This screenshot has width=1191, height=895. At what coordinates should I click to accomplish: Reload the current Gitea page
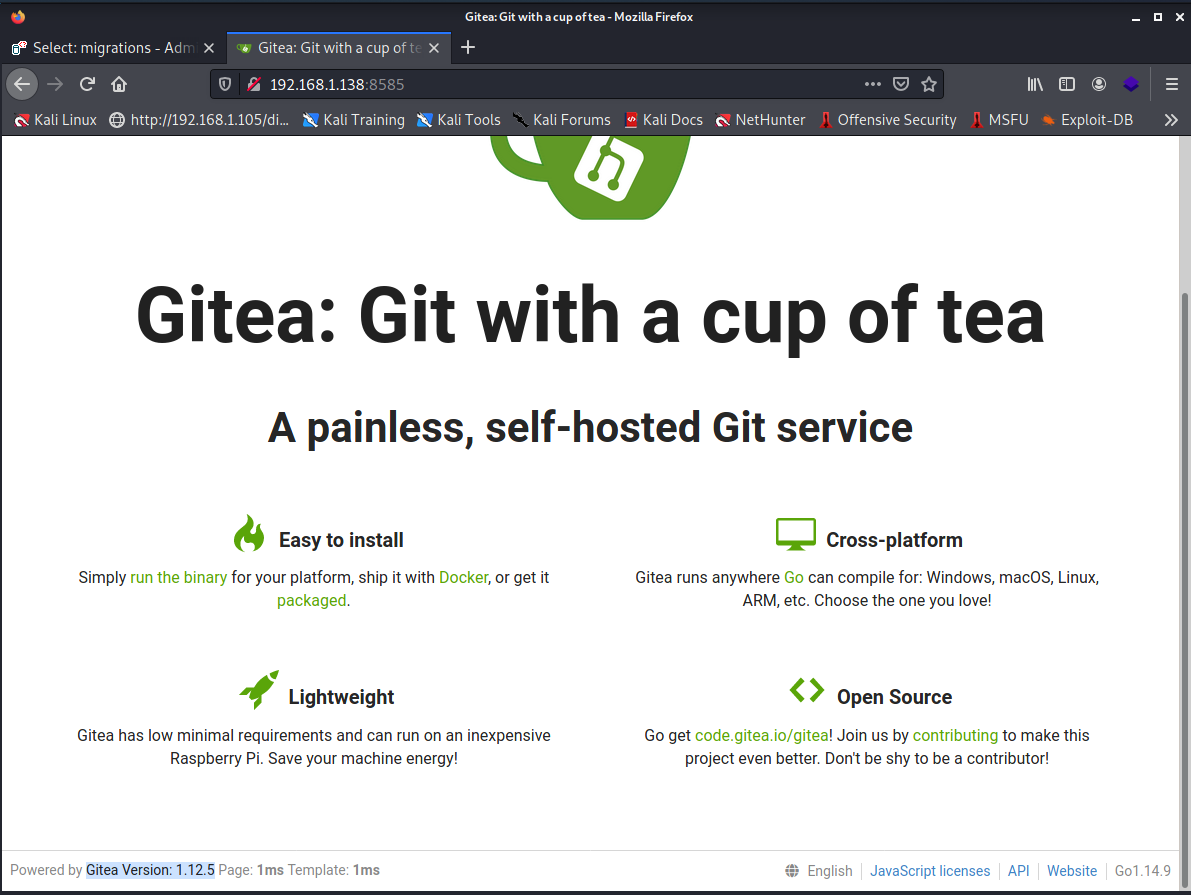click(87, 84)
